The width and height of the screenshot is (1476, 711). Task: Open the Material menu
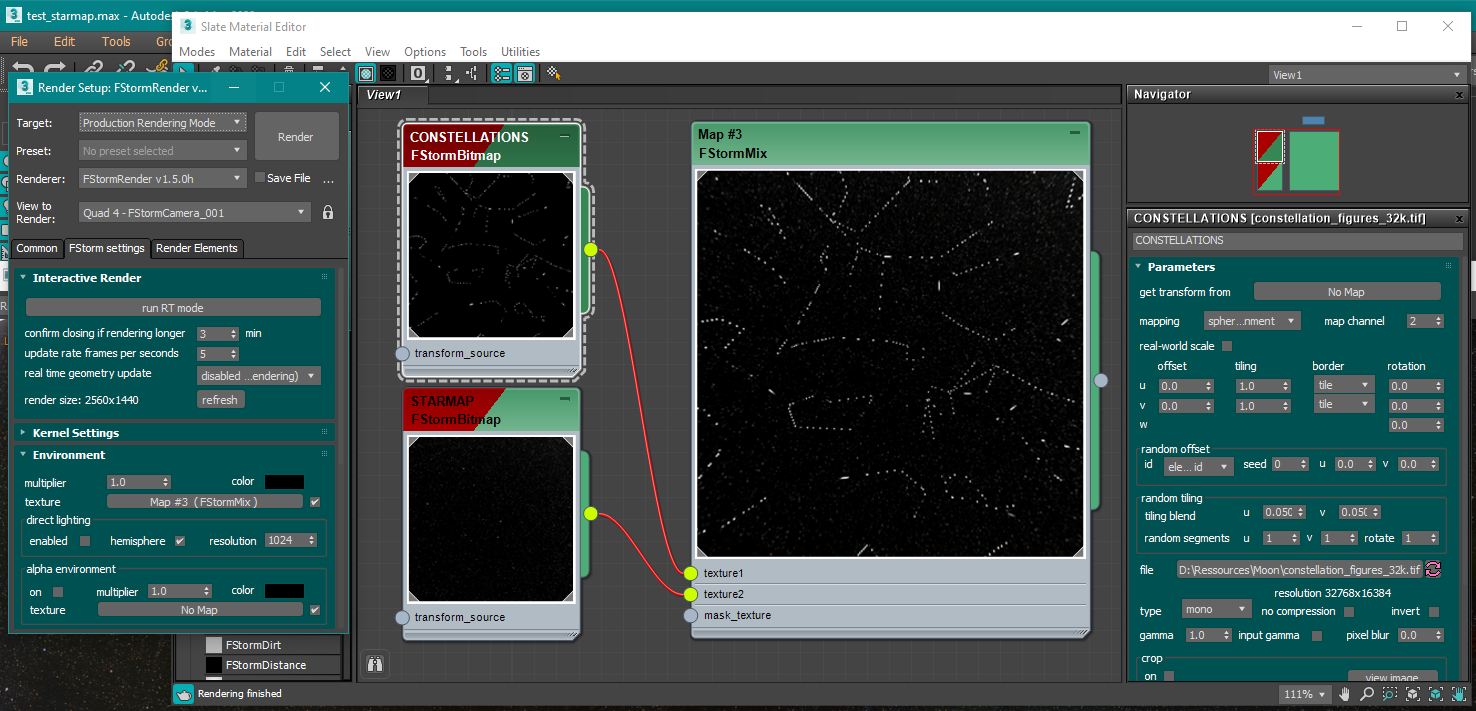[x=250, y=52]
